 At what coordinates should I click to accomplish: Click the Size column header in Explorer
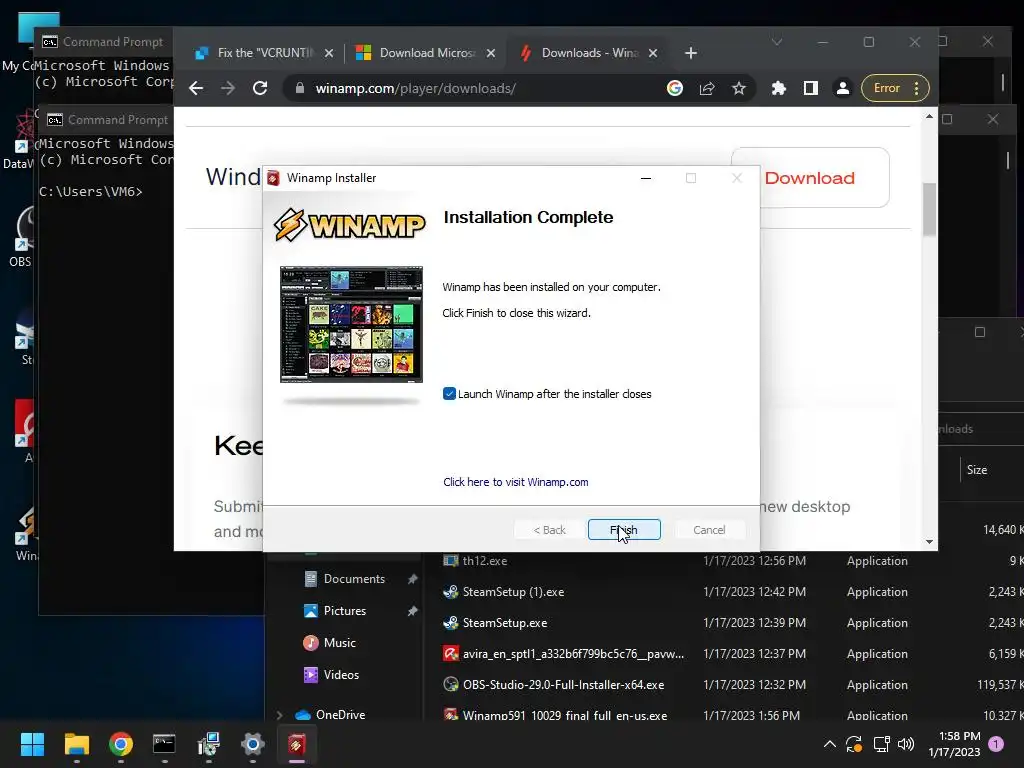pyautogui.click(x=977, y=470)
